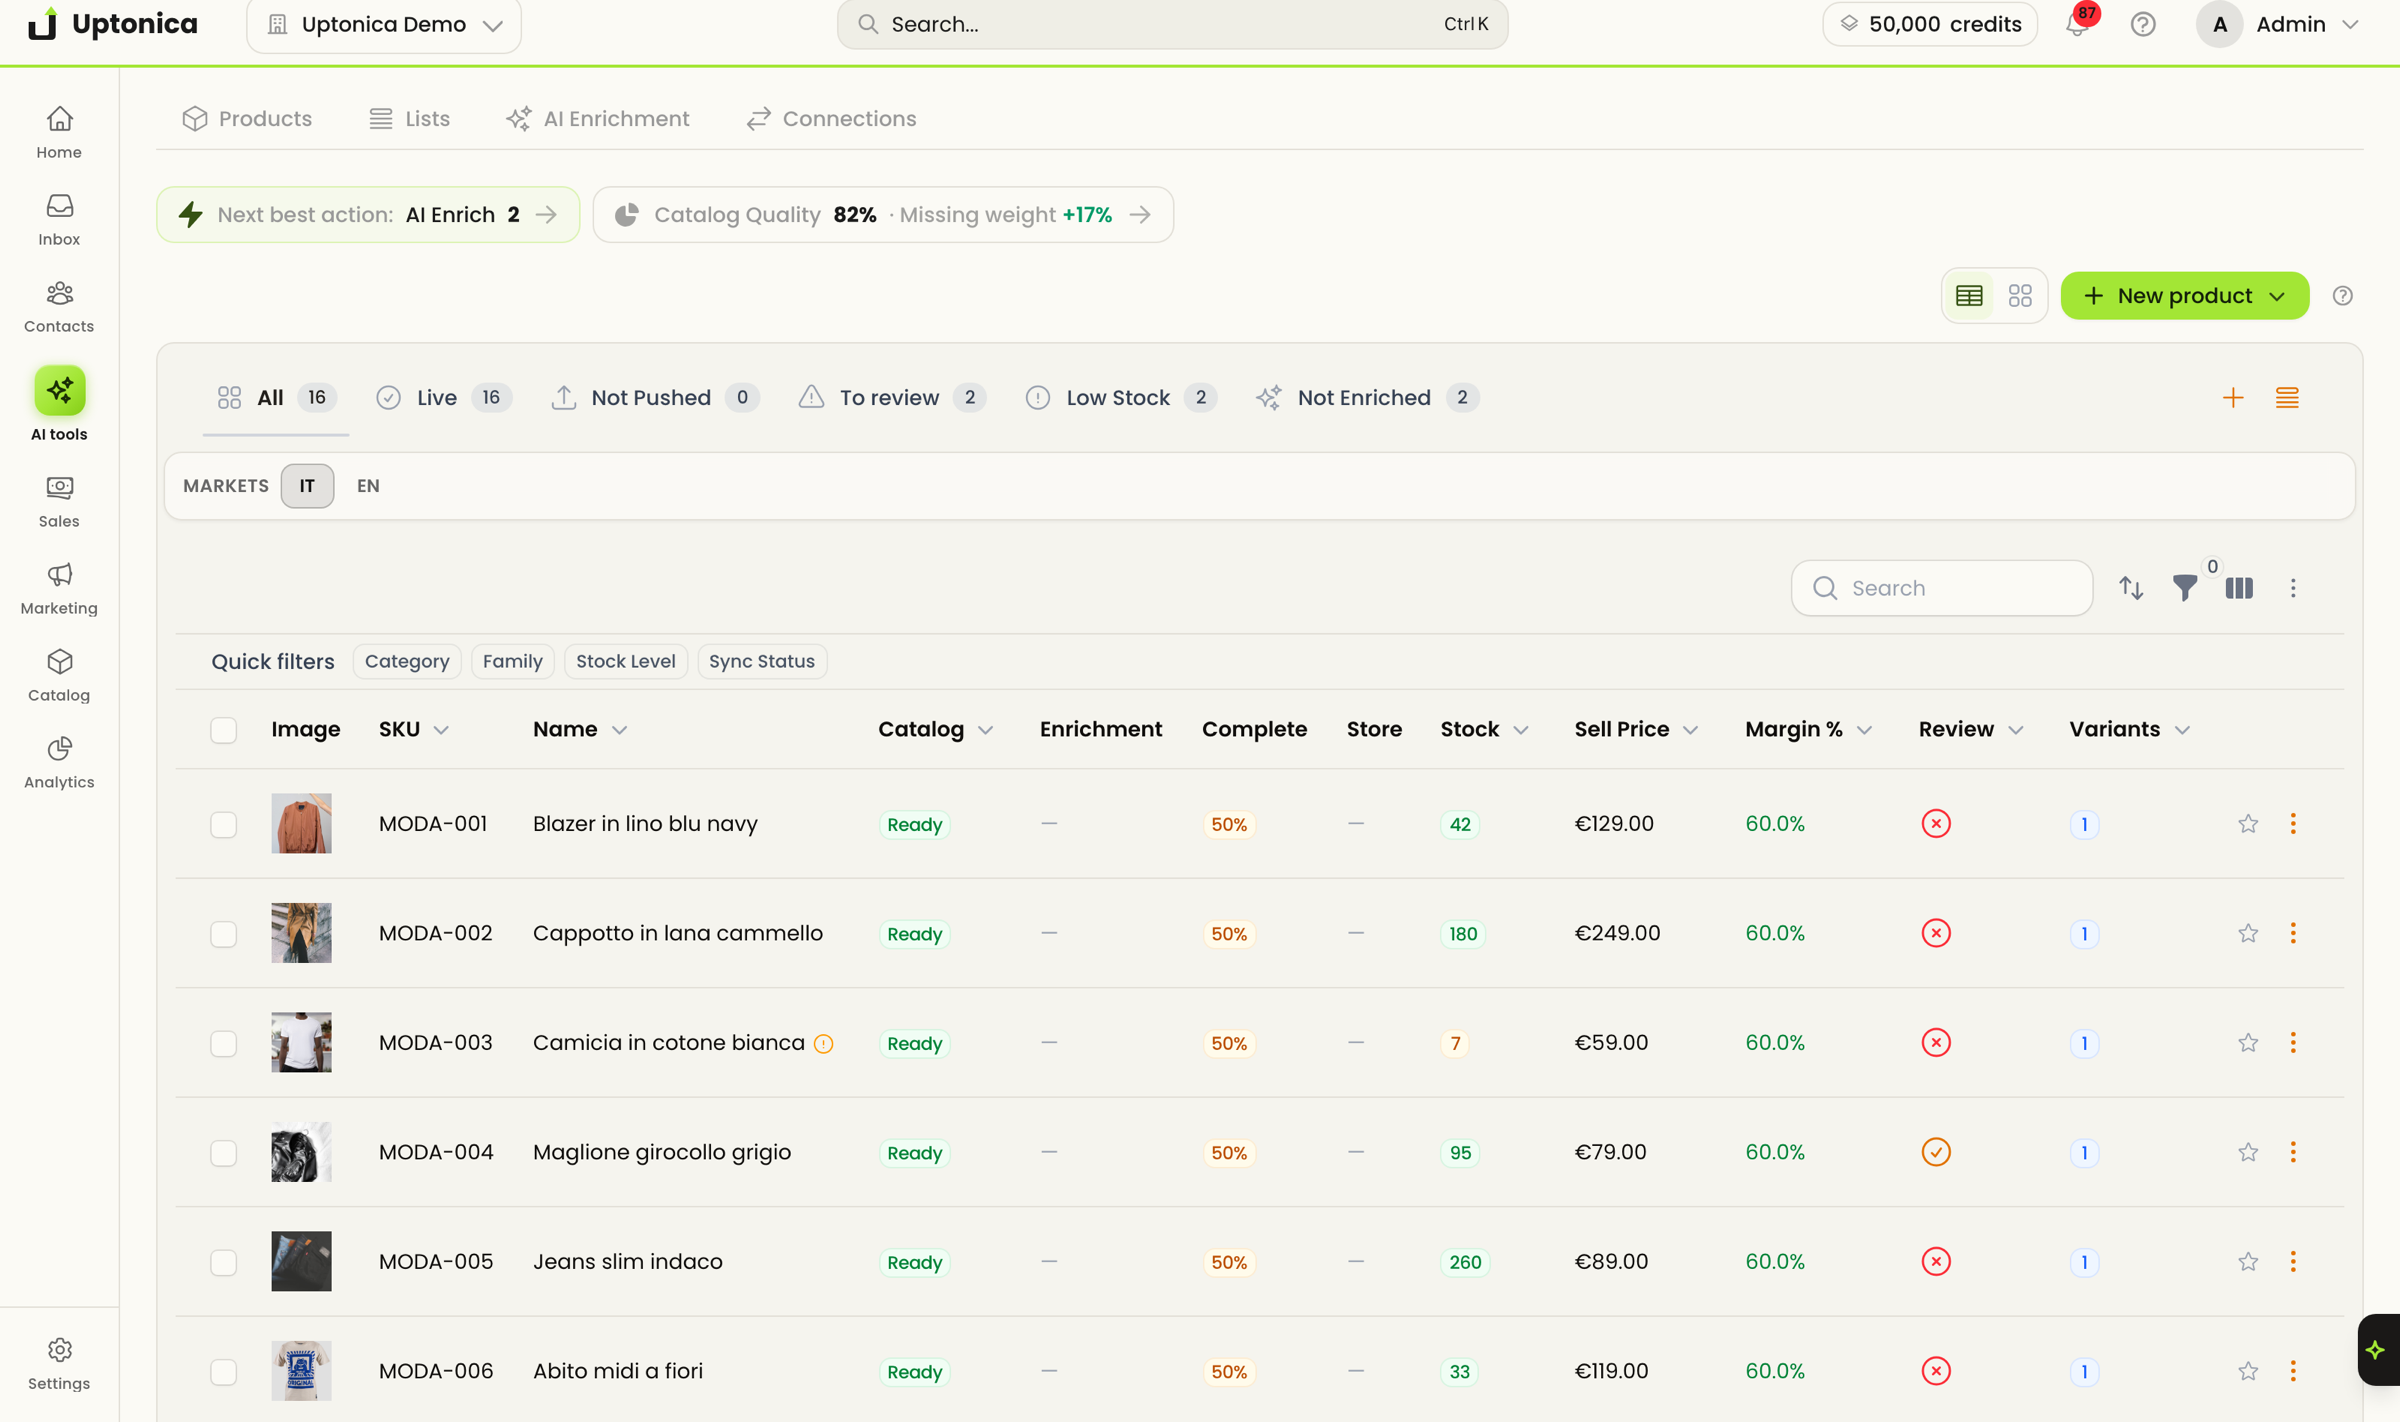Screen dimensions: 2400x1422
Task: Open Catalog in the sidebar
Action: [59, 676]
